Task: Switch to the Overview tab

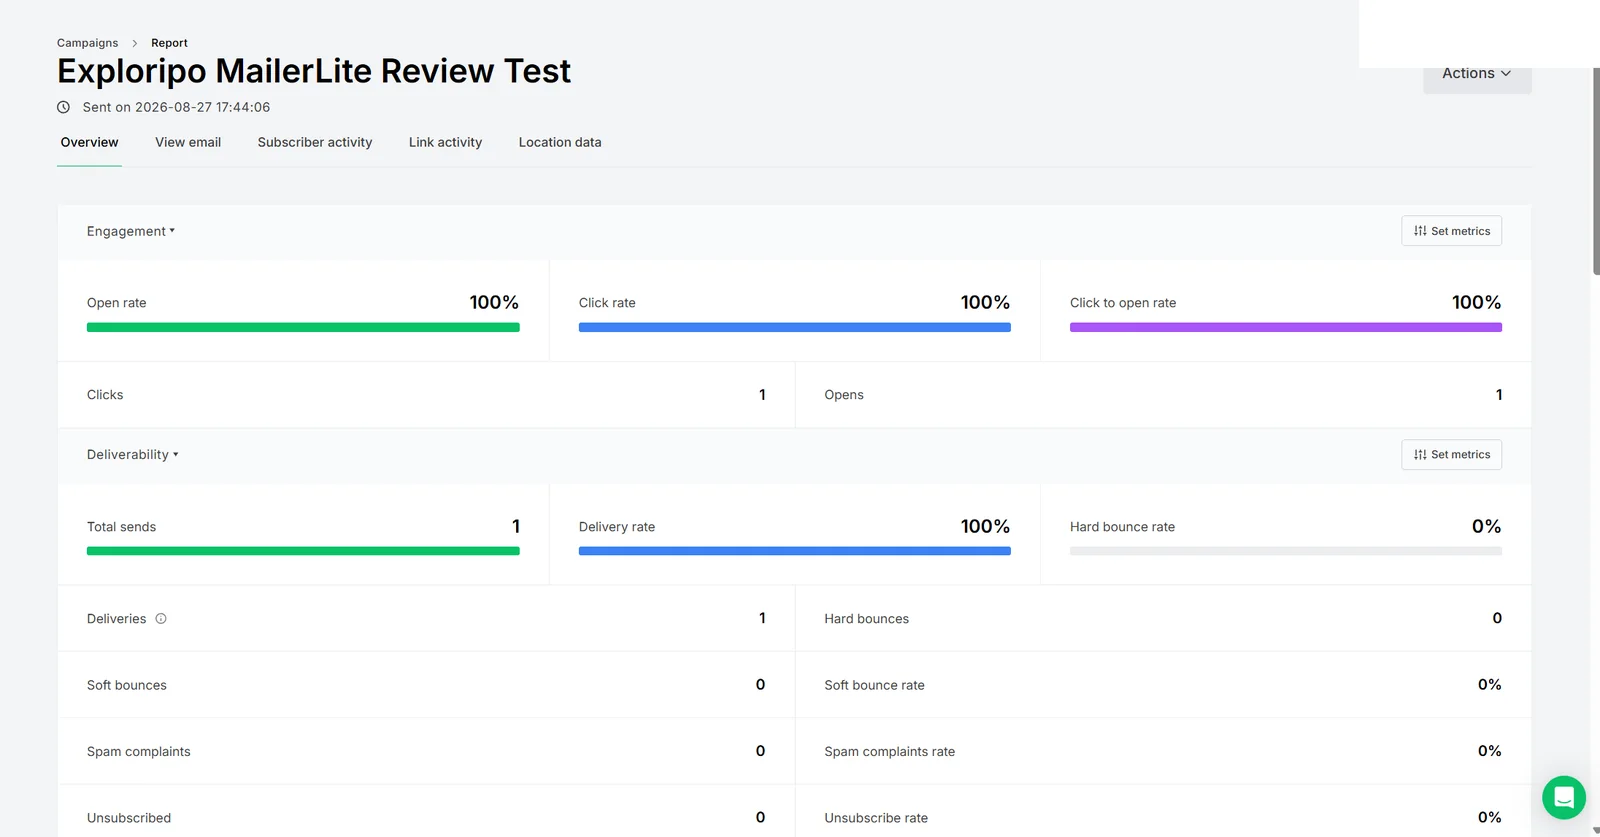Action: (90, 142)
